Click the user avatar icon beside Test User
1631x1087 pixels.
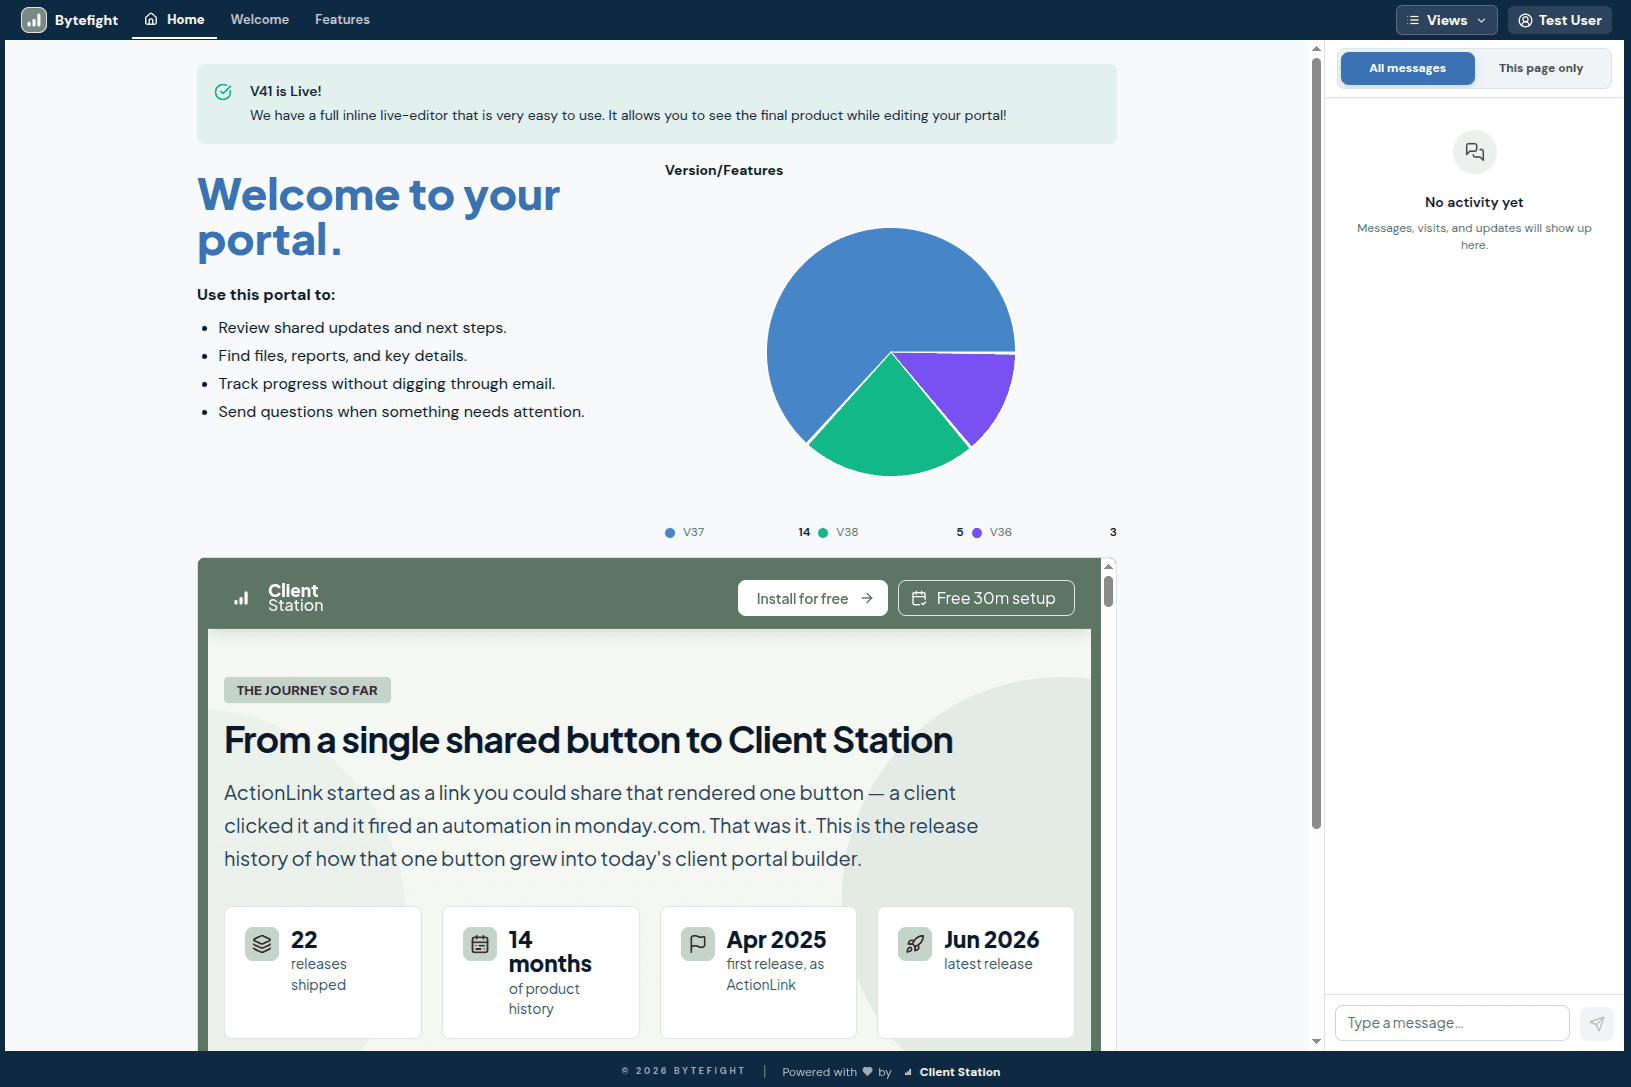pyautogui.click(x=1525, y=20)
